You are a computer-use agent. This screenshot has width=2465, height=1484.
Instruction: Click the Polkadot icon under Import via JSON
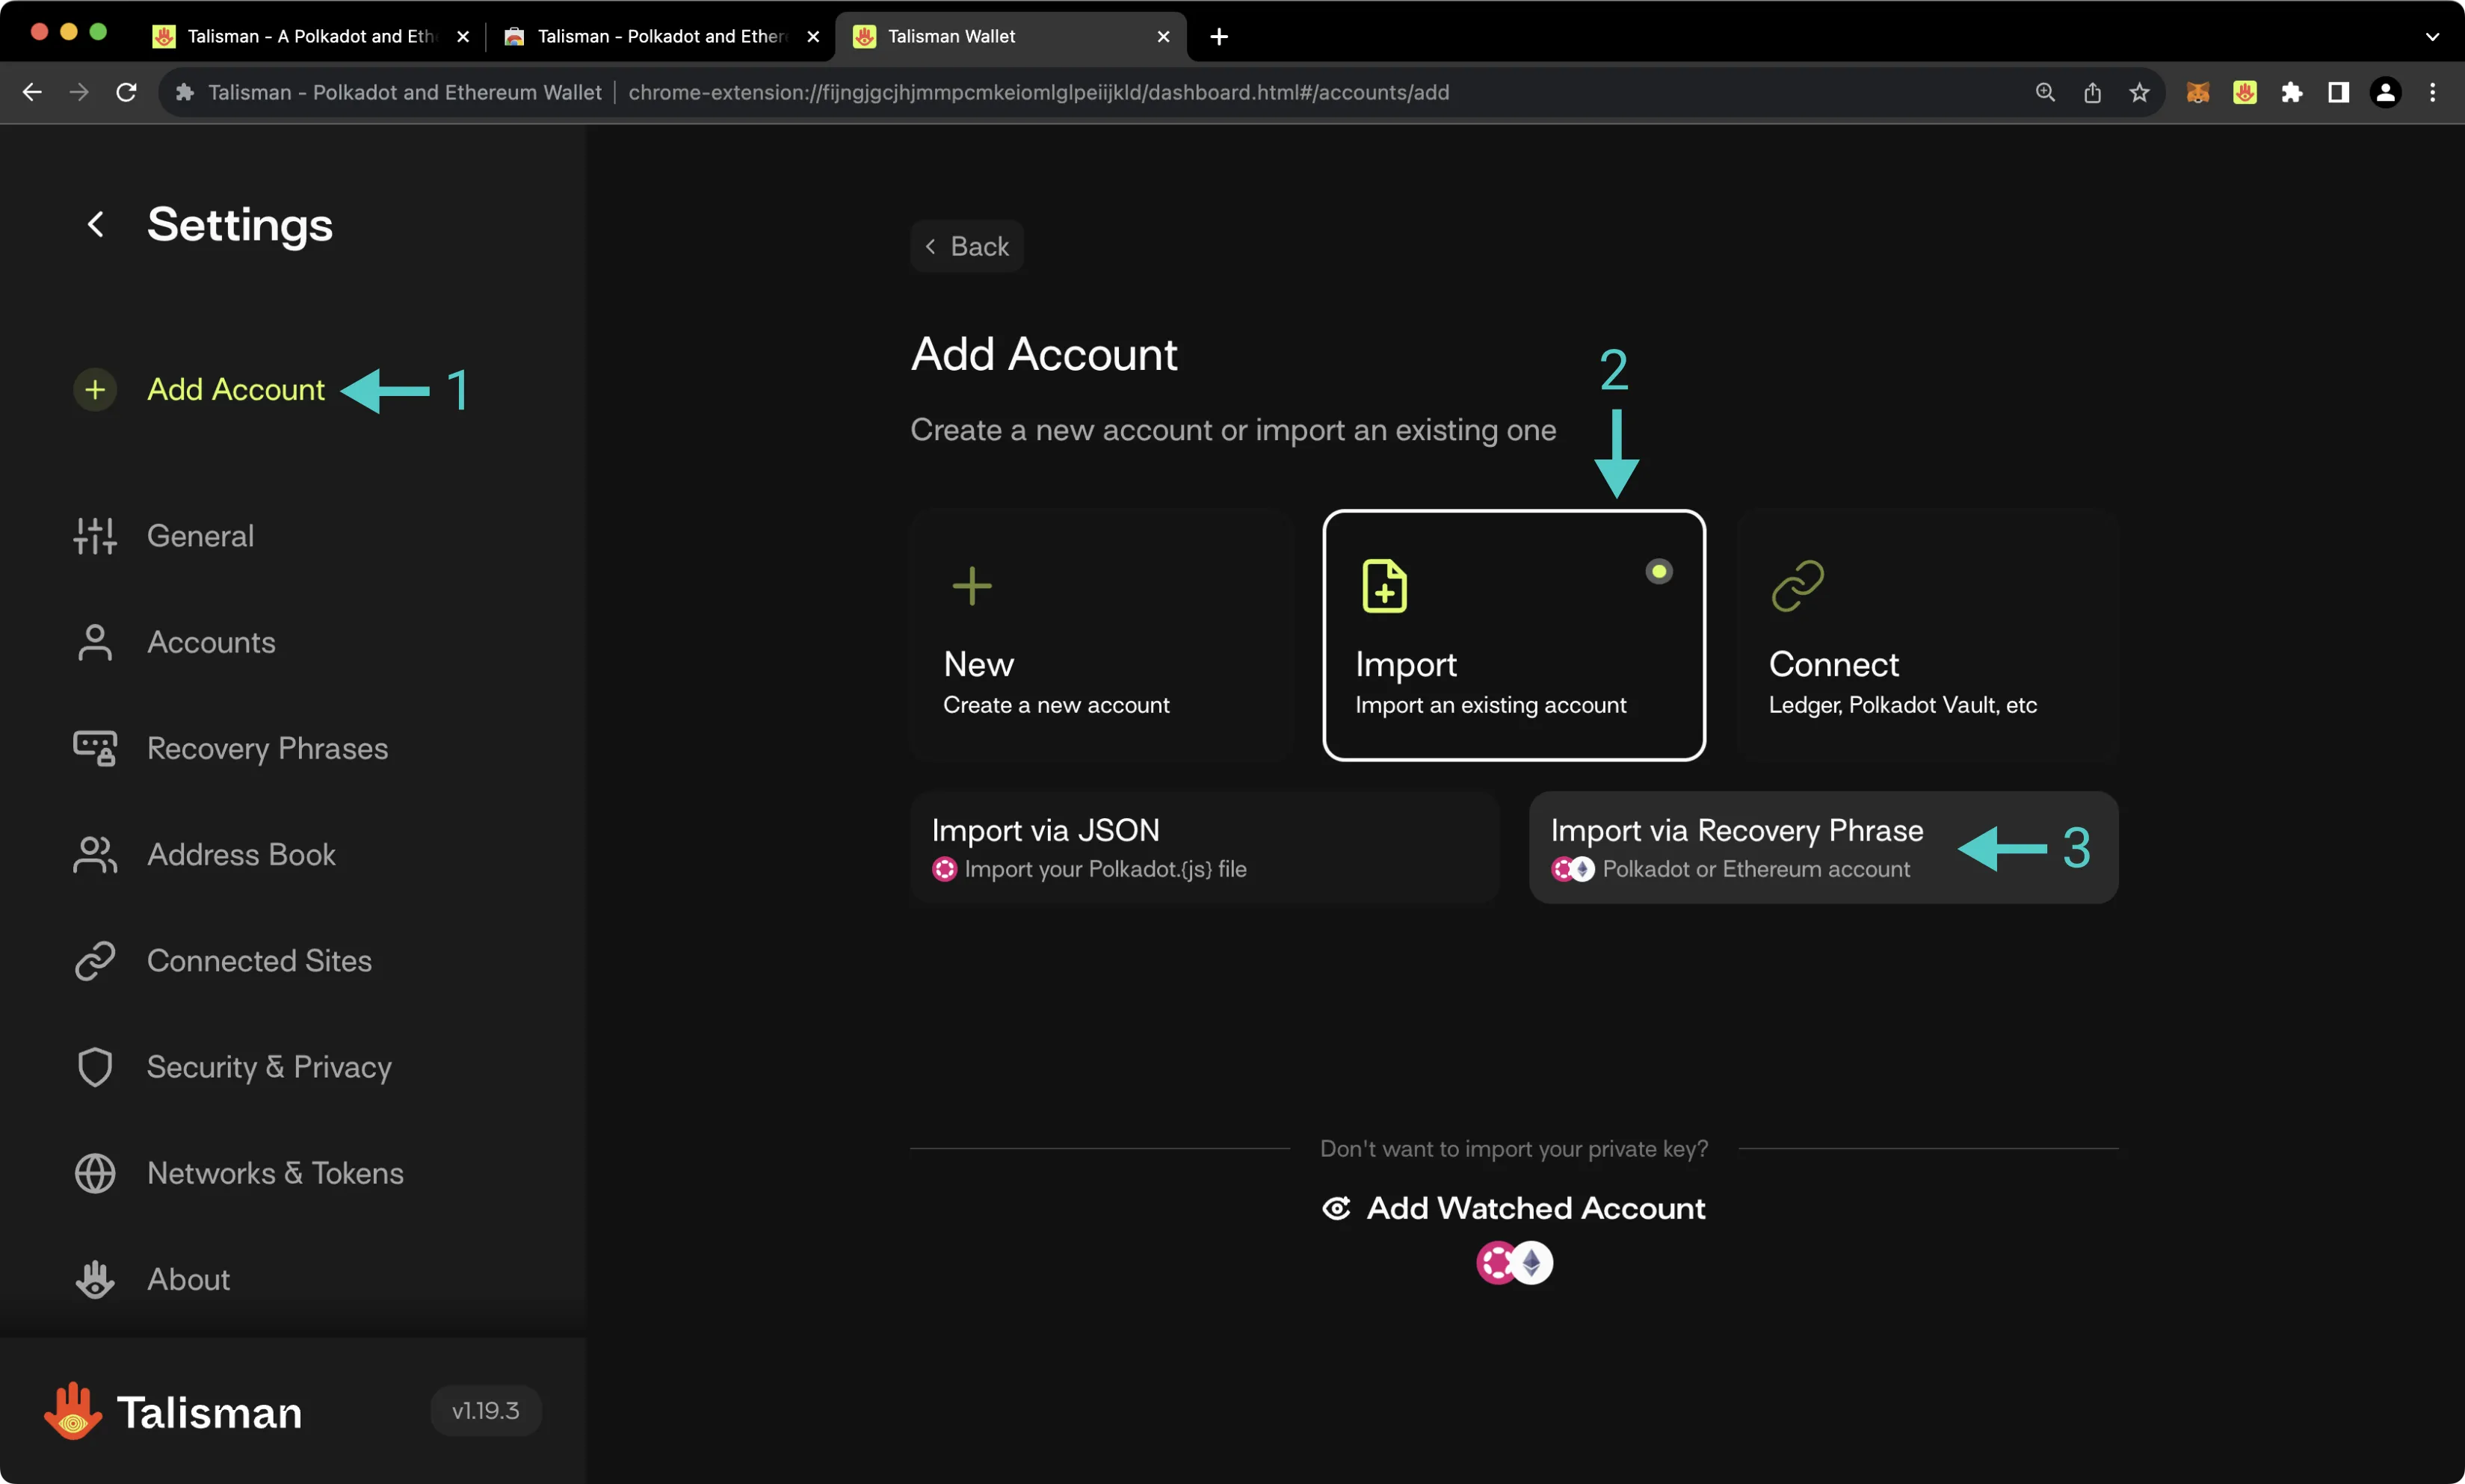(x=944, y=869)
